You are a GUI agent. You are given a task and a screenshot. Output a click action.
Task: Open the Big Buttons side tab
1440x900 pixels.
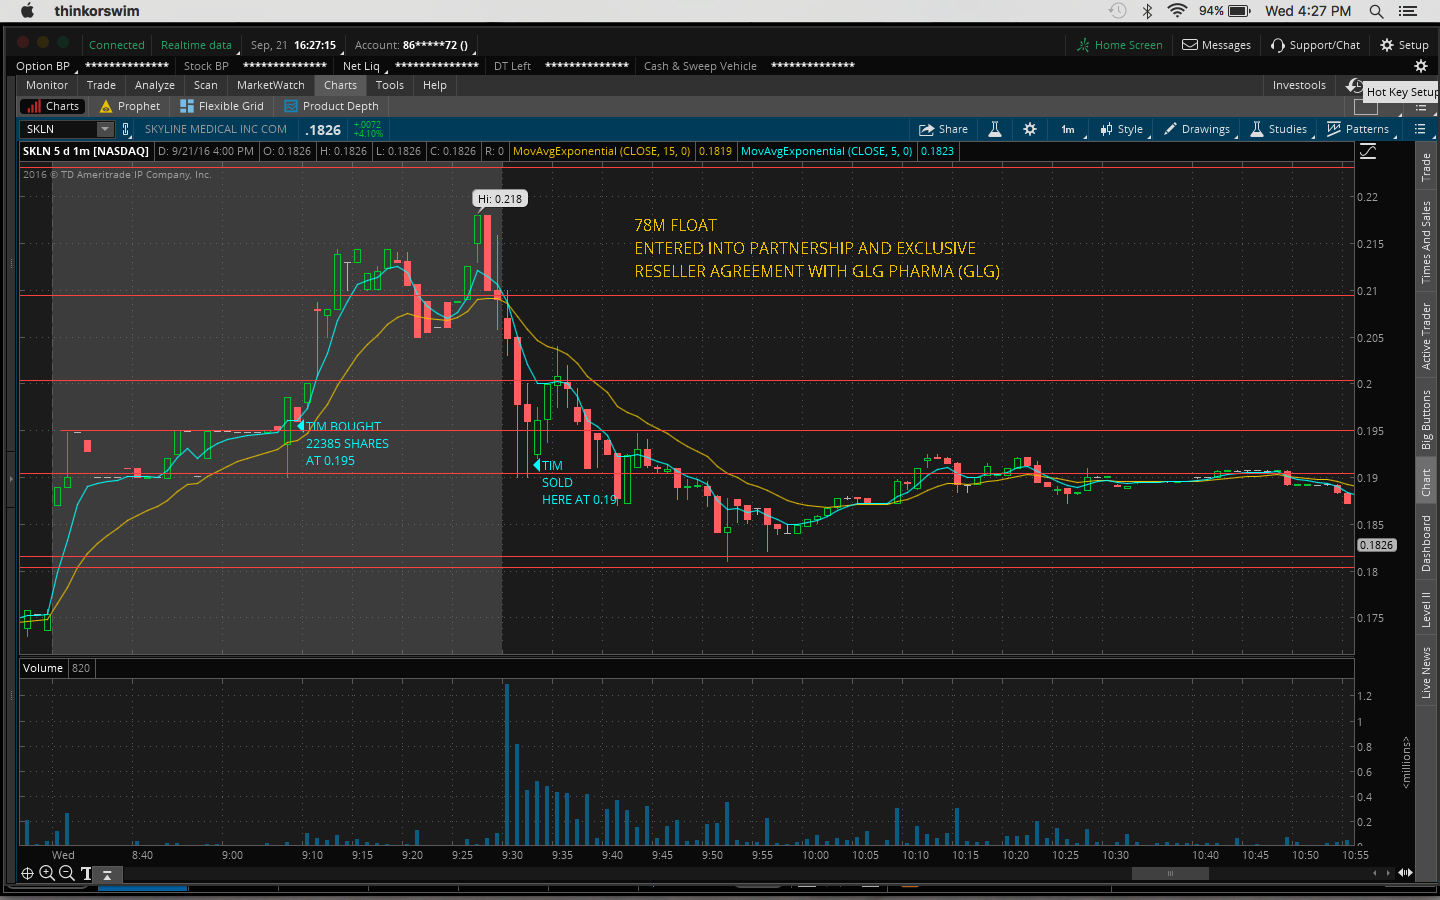coord(1426,419)
